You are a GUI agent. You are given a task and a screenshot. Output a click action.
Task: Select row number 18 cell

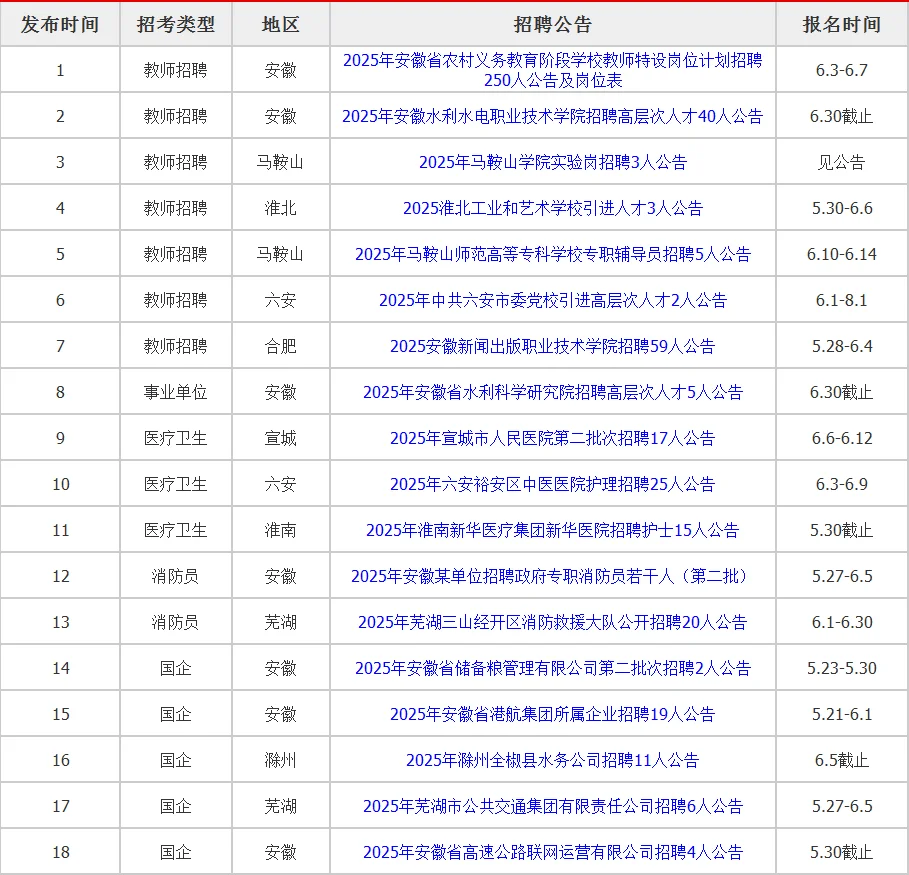pos(60,852)
